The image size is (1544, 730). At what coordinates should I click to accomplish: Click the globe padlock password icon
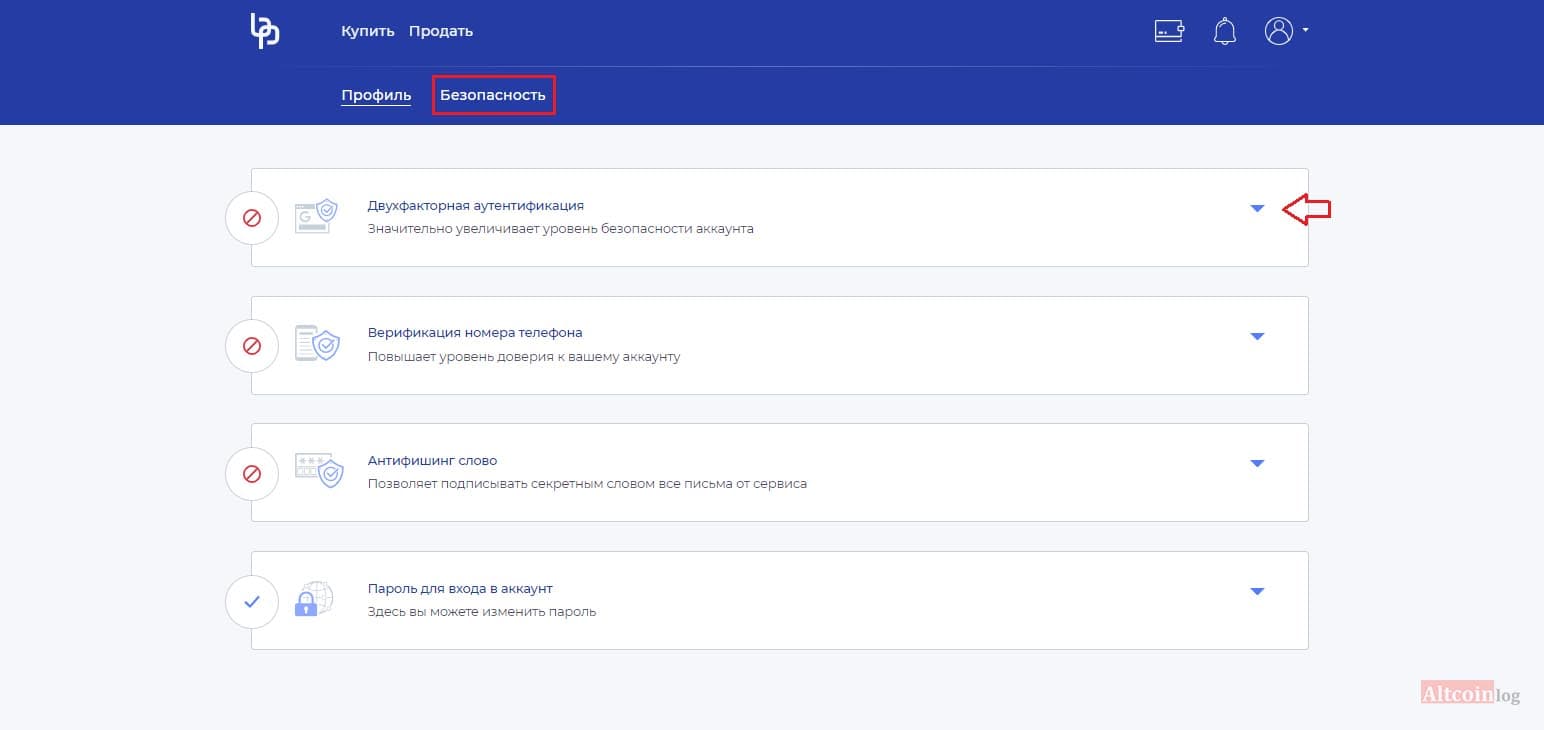313,598
